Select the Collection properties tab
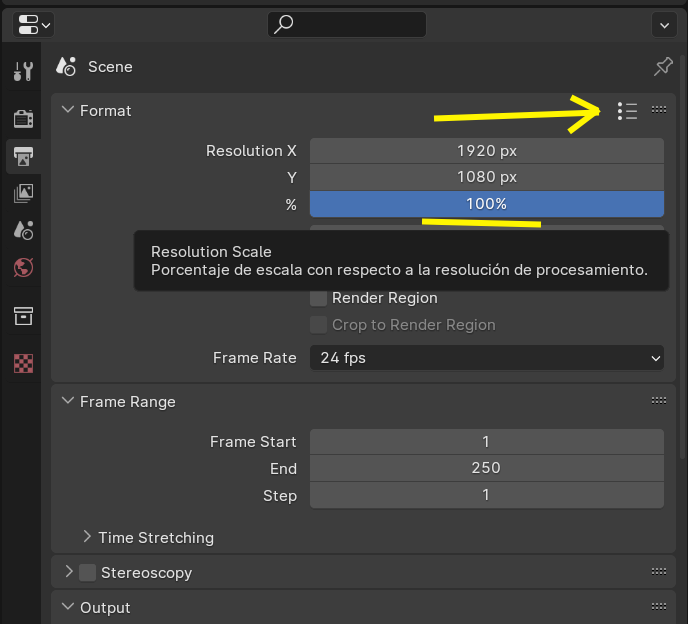Viewport: 688px width, 624px height. (x=23, y=316)
